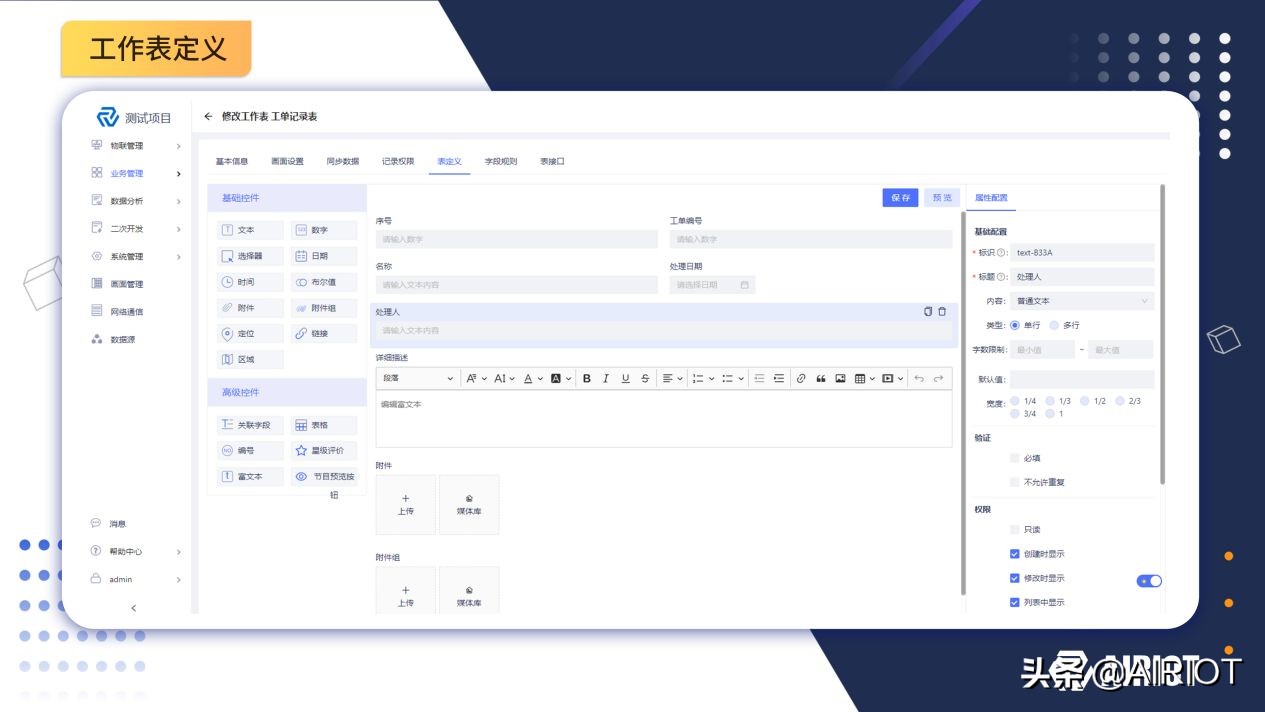The height and width of the screenshot is (712, 1265).
Task: Increase indent in rich text editor
Action: 779,378
